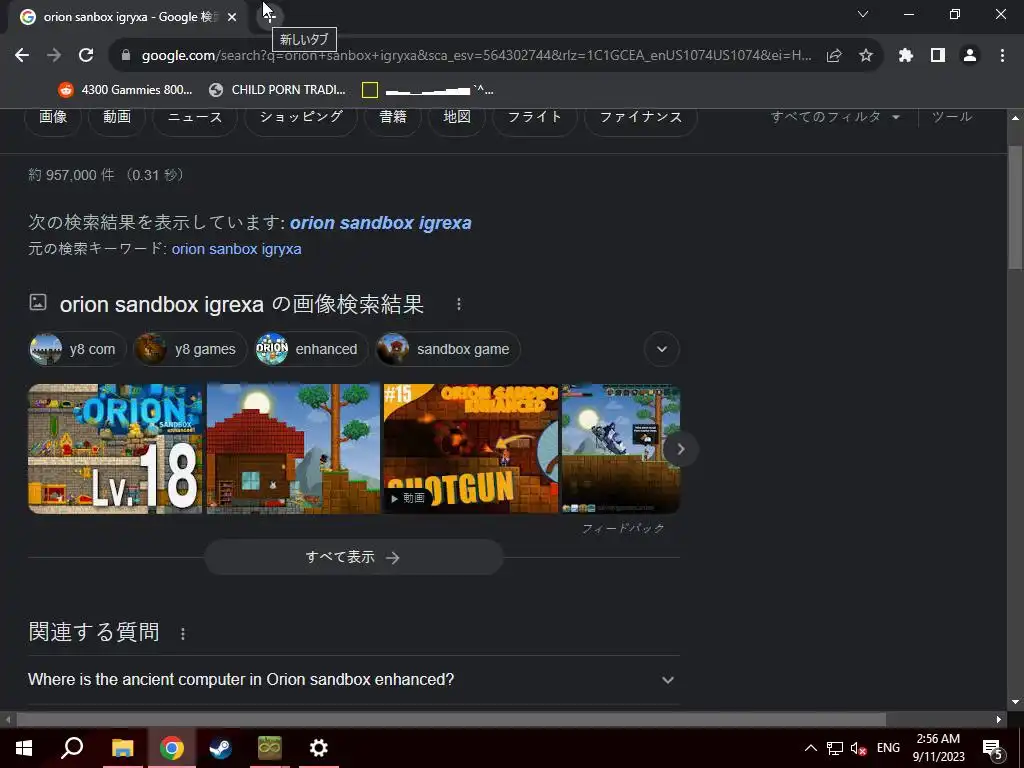The width and height of the screenshot is (1024, 768).
Task: Open the ツール search tools
Action: coord(952,117)
